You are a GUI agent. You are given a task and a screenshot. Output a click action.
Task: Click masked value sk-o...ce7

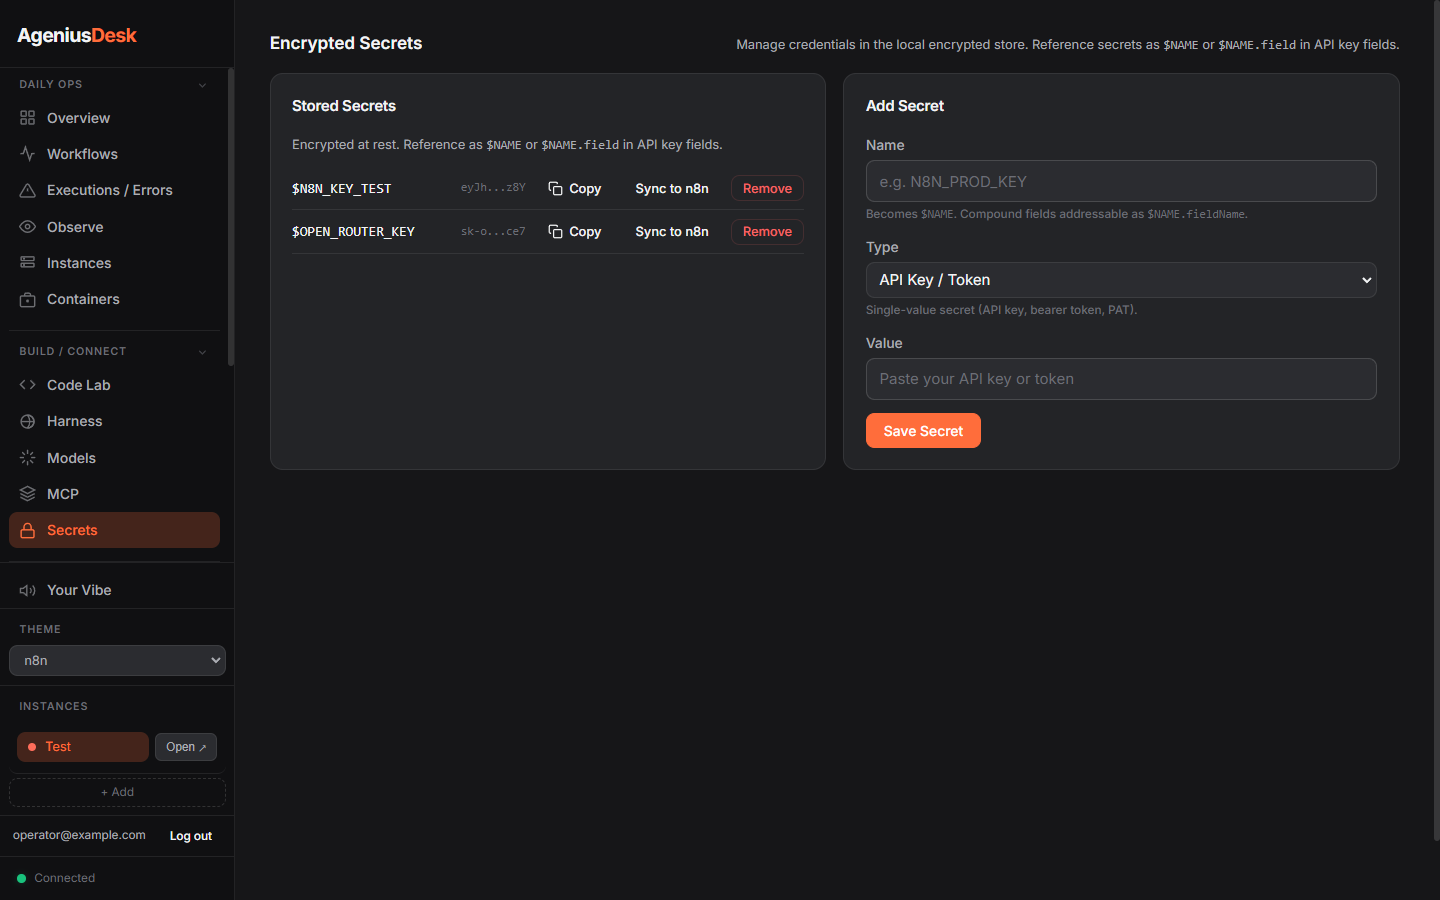tap(493, 231)
